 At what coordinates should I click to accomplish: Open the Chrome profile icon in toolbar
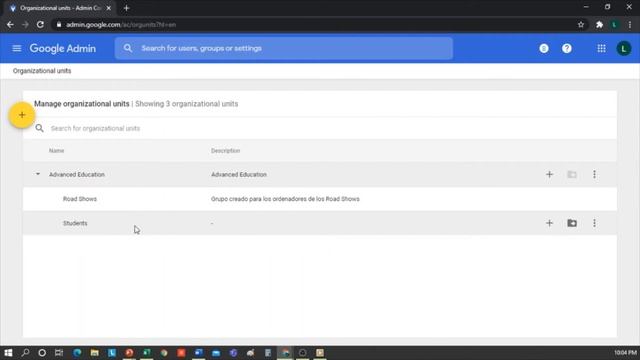[x=614, y=25]
